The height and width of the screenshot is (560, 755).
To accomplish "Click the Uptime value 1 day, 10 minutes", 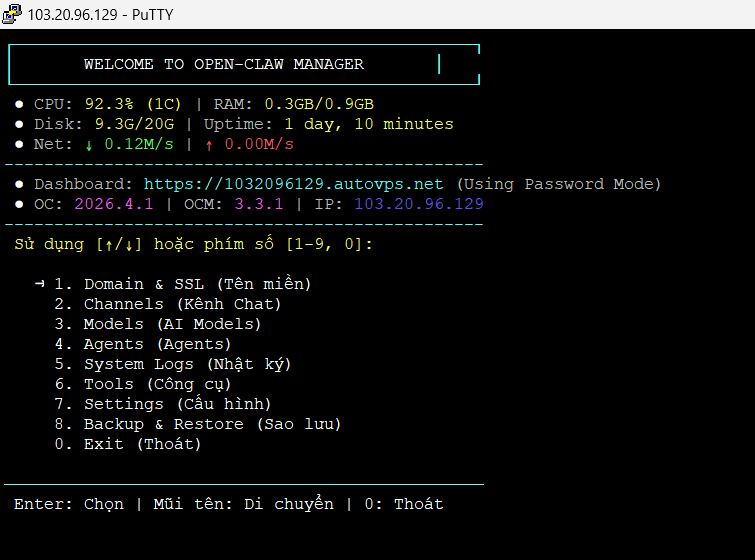I will tap(369, 124).
